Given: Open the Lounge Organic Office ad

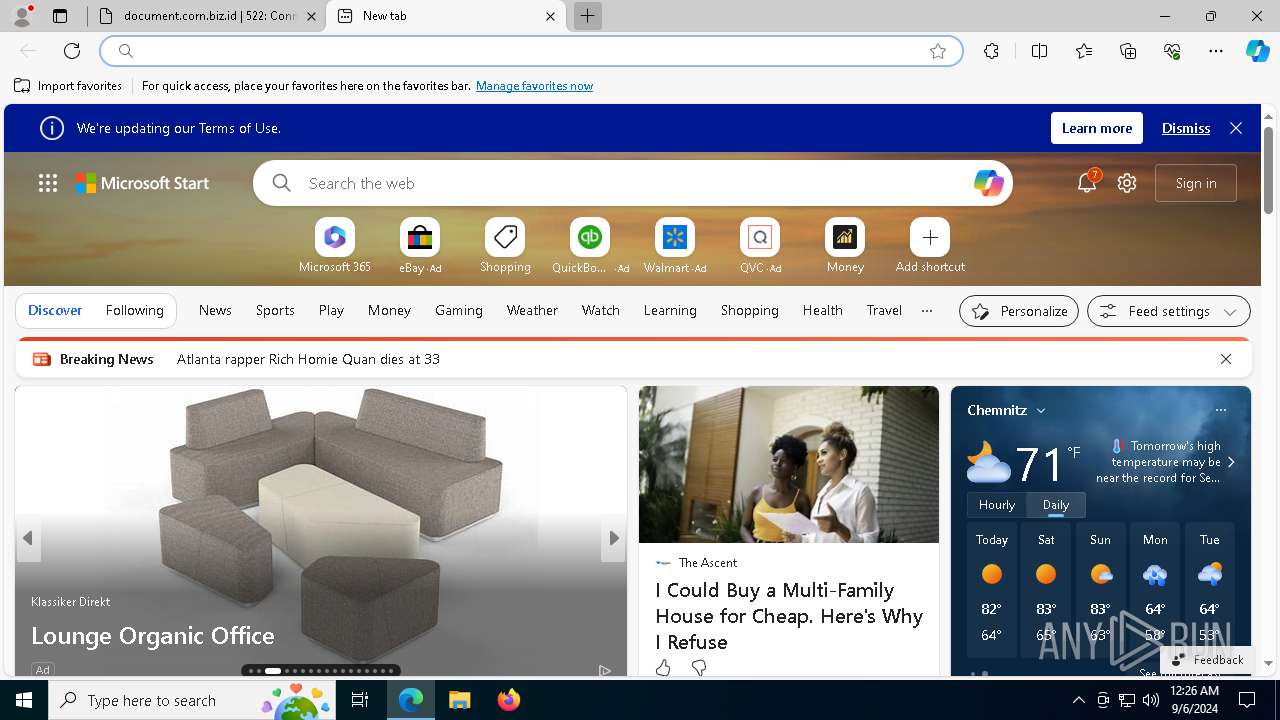Looking at the screenshot, I should [153, 636].
